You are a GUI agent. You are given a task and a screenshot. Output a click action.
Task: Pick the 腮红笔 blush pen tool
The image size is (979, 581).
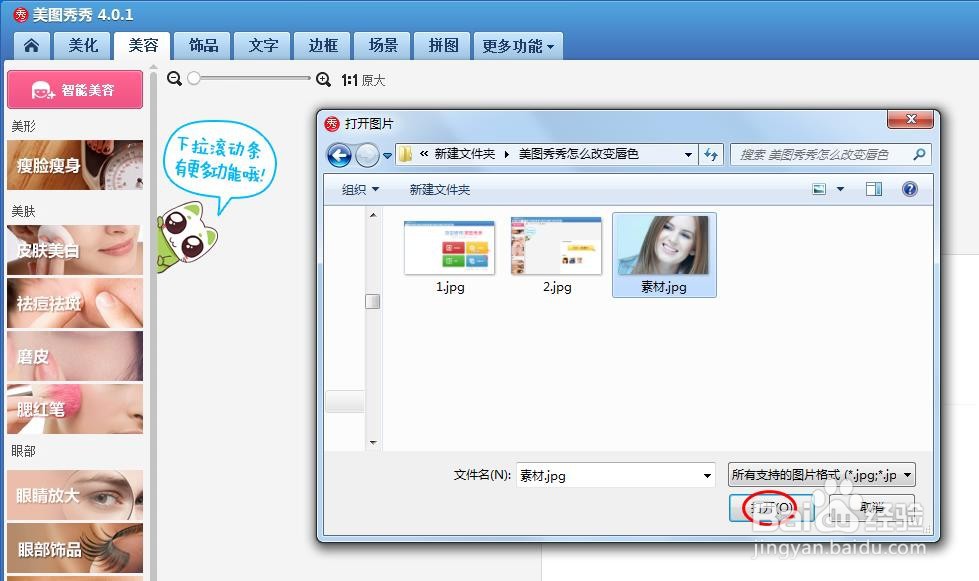tap(75, 409)
